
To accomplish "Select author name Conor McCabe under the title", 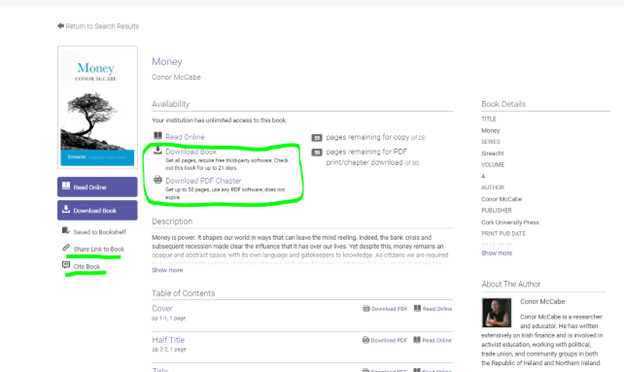I will coord(176,77).
